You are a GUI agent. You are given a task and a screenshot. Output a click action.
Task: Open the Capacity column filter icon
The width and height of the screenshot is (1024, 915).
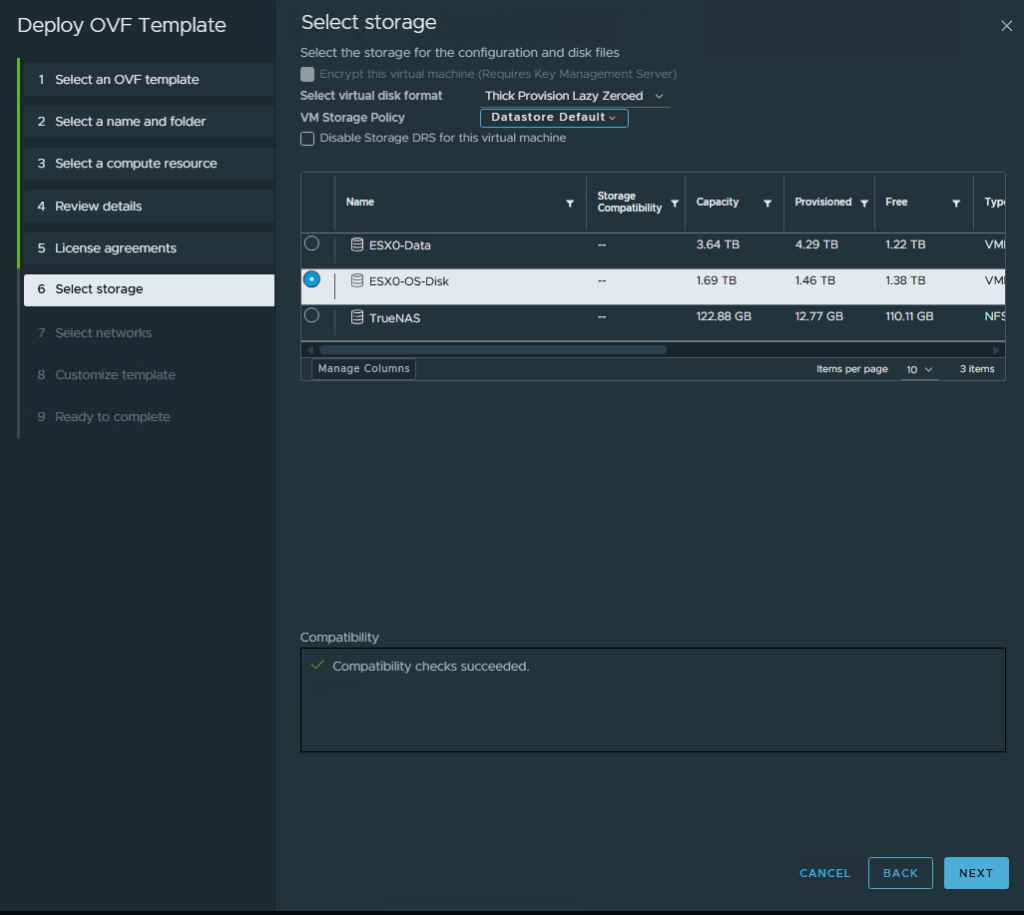pos(767,203)
